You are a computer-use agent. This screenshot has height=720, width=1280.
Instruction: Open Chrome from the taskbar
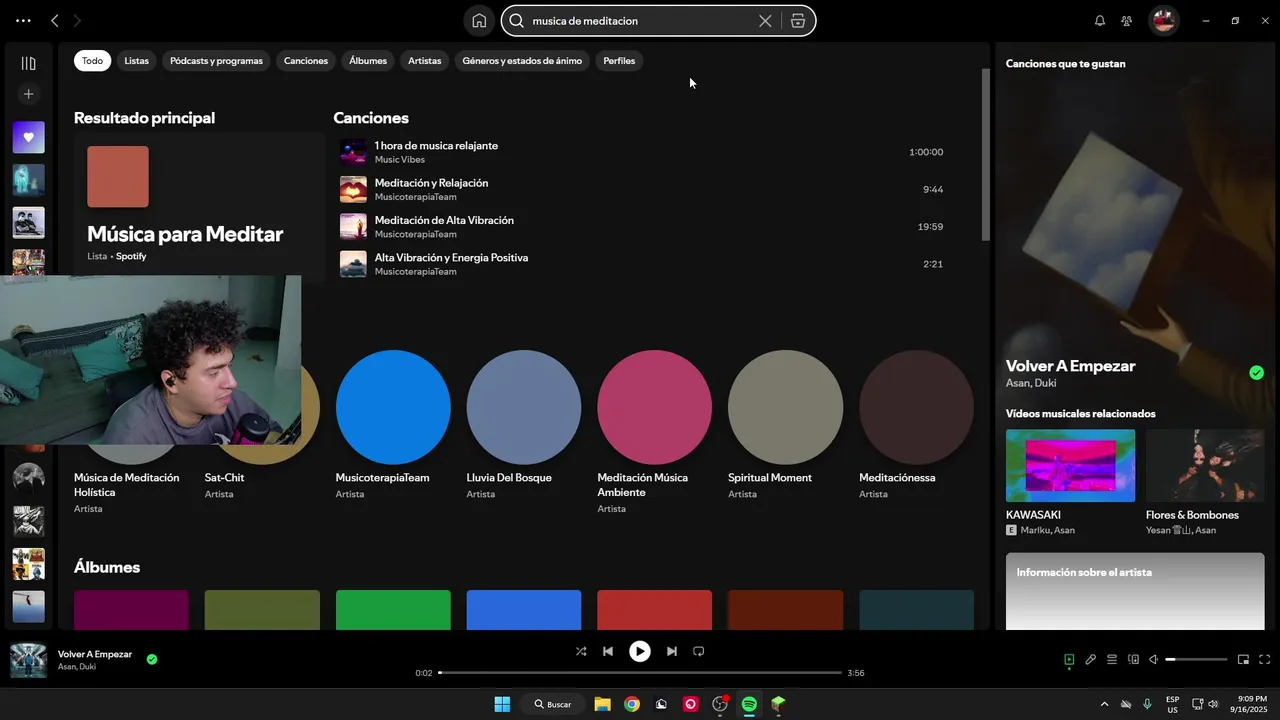point(632,704)
